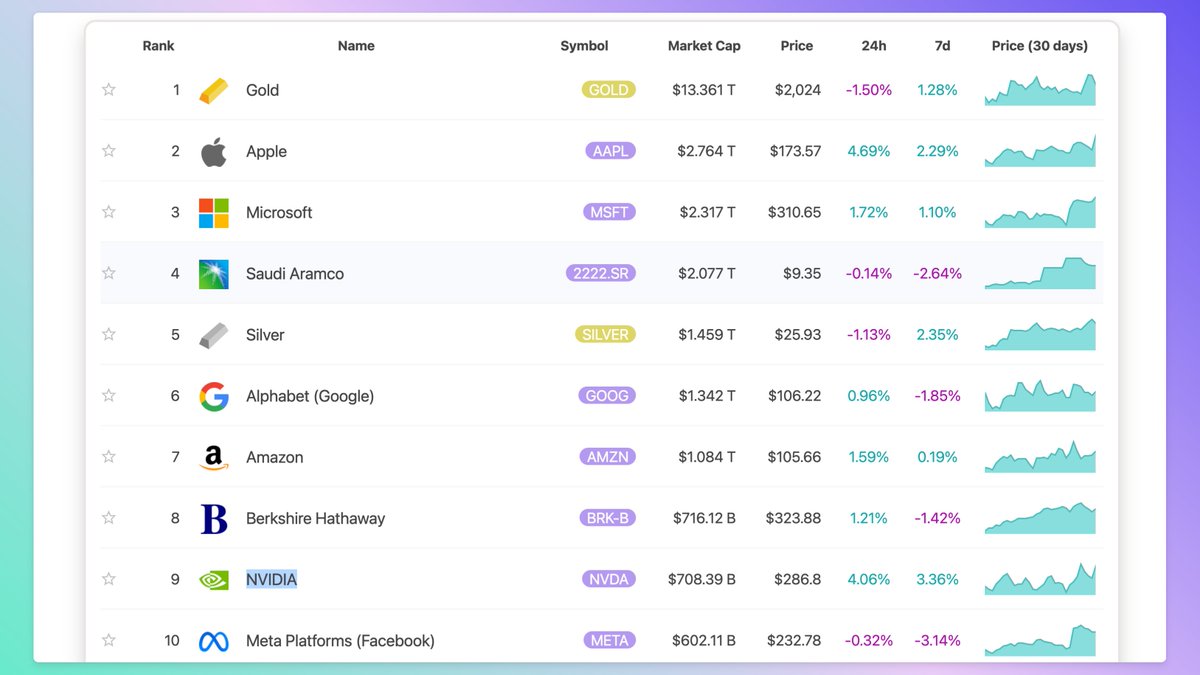The width and height of the screenshot is (1200, 675).
Task: Toggle the Silver favorite star
Action: pyautogui.click(x=109, y=334)
